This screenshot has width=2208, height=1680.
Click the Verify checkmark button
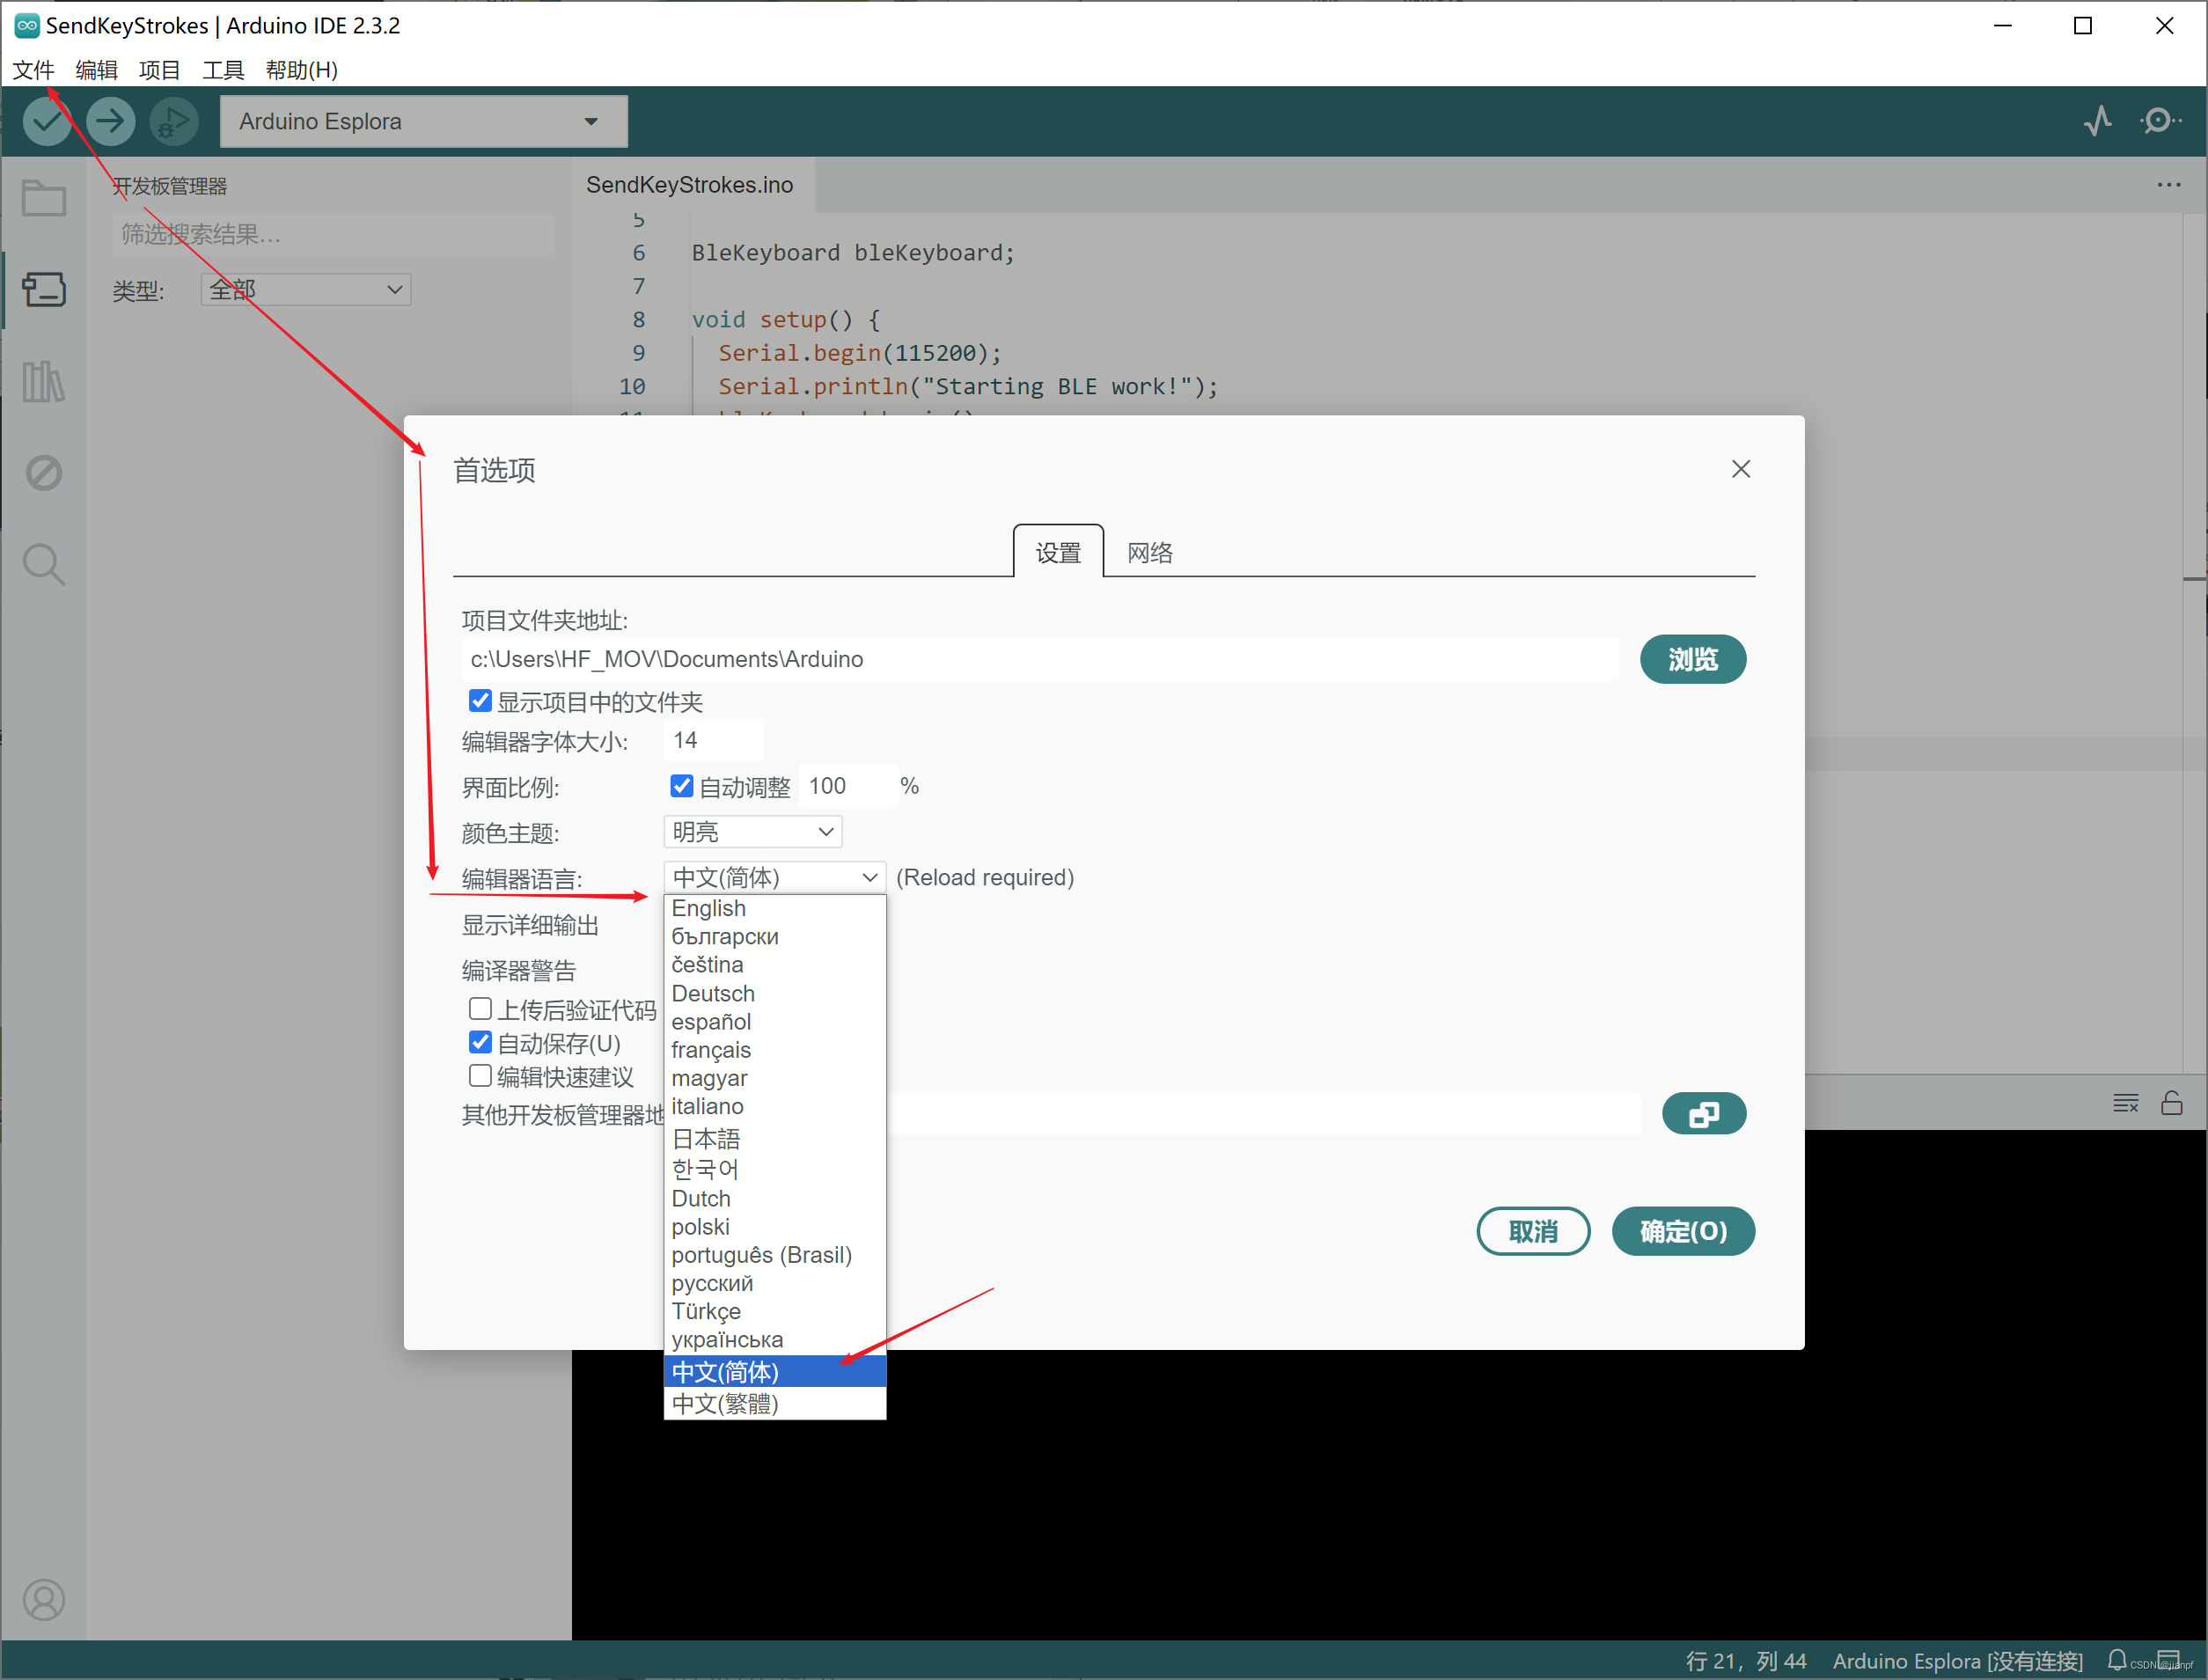[46, 121]
